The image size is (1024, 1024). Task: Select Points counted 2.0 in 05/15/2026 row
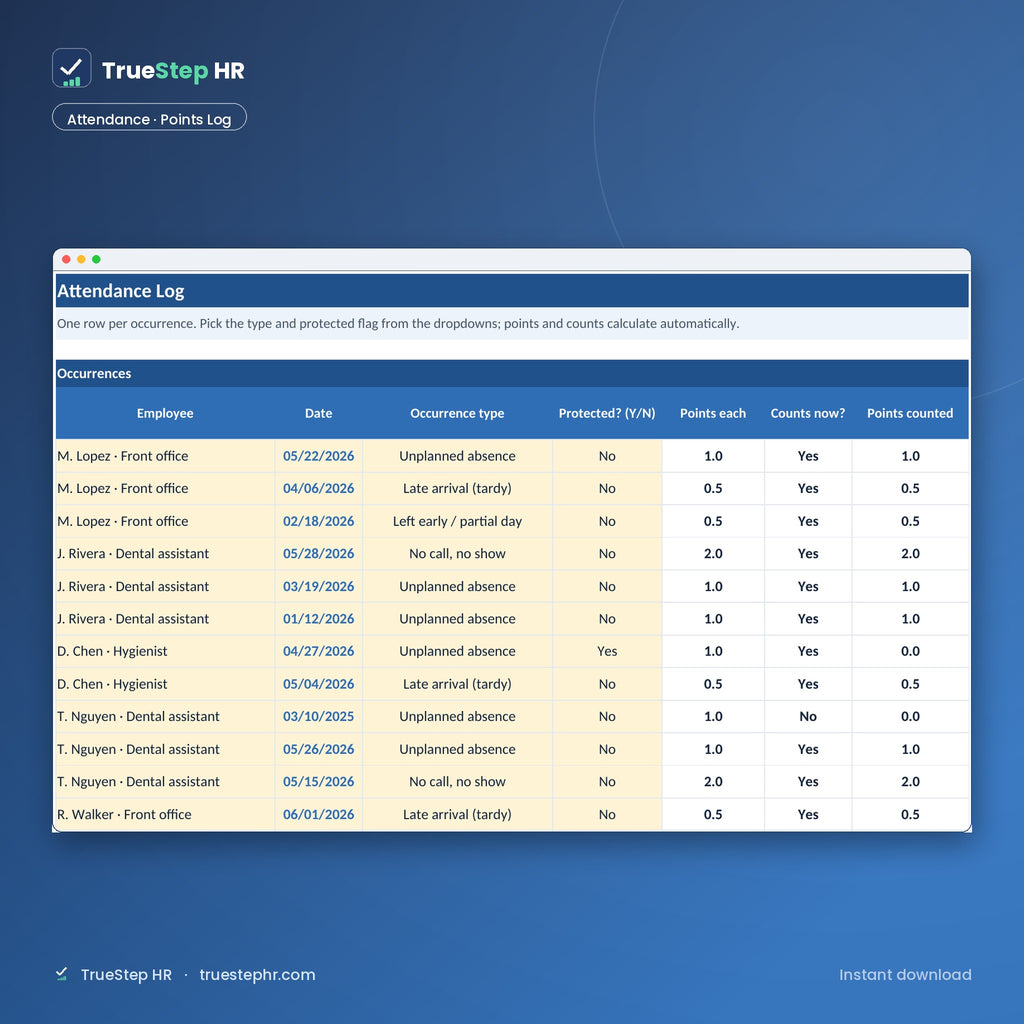tap(910, 782)
